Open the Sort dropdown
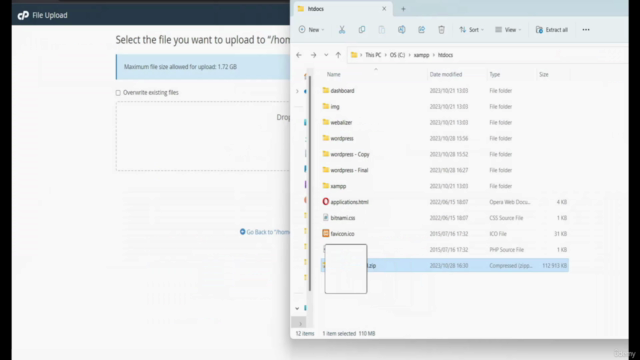Image resolution: width=640 pixels, height=360 pixels. [x=471, y=29]
